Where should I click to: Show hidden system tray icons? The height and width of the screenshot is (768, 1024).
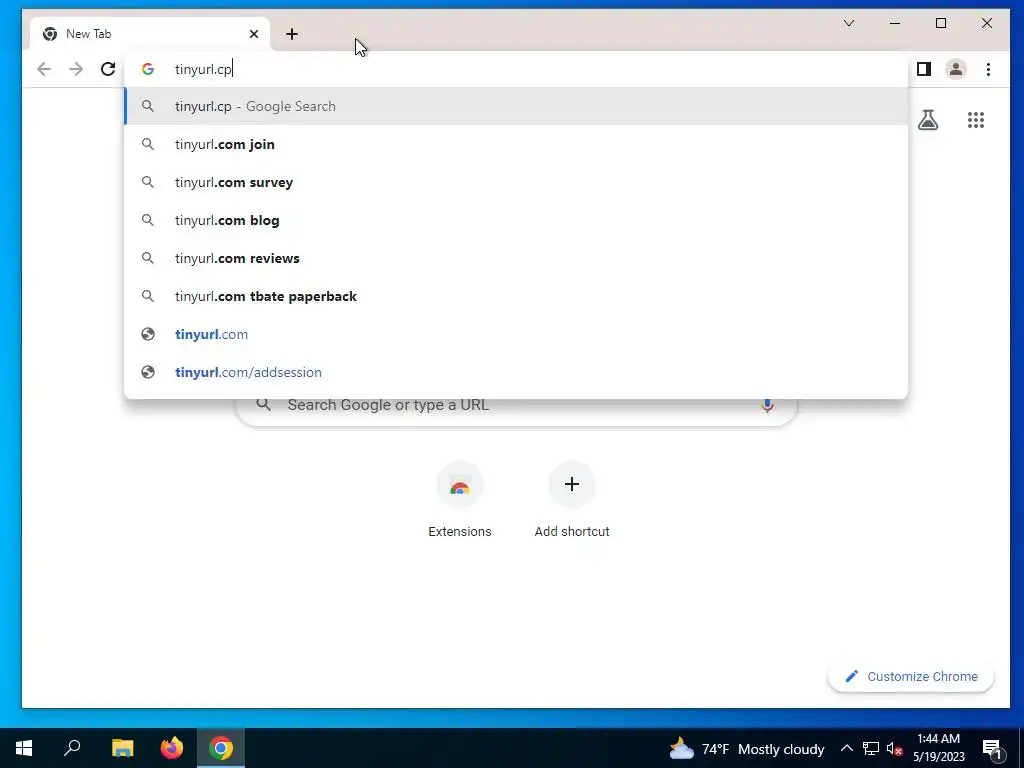846,748
